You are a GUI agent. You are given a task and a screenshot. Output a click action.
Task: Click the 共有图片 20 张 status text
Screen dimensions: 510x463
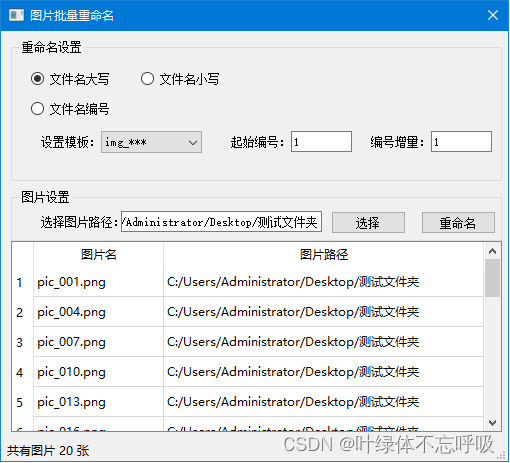[x=48, y=451]
